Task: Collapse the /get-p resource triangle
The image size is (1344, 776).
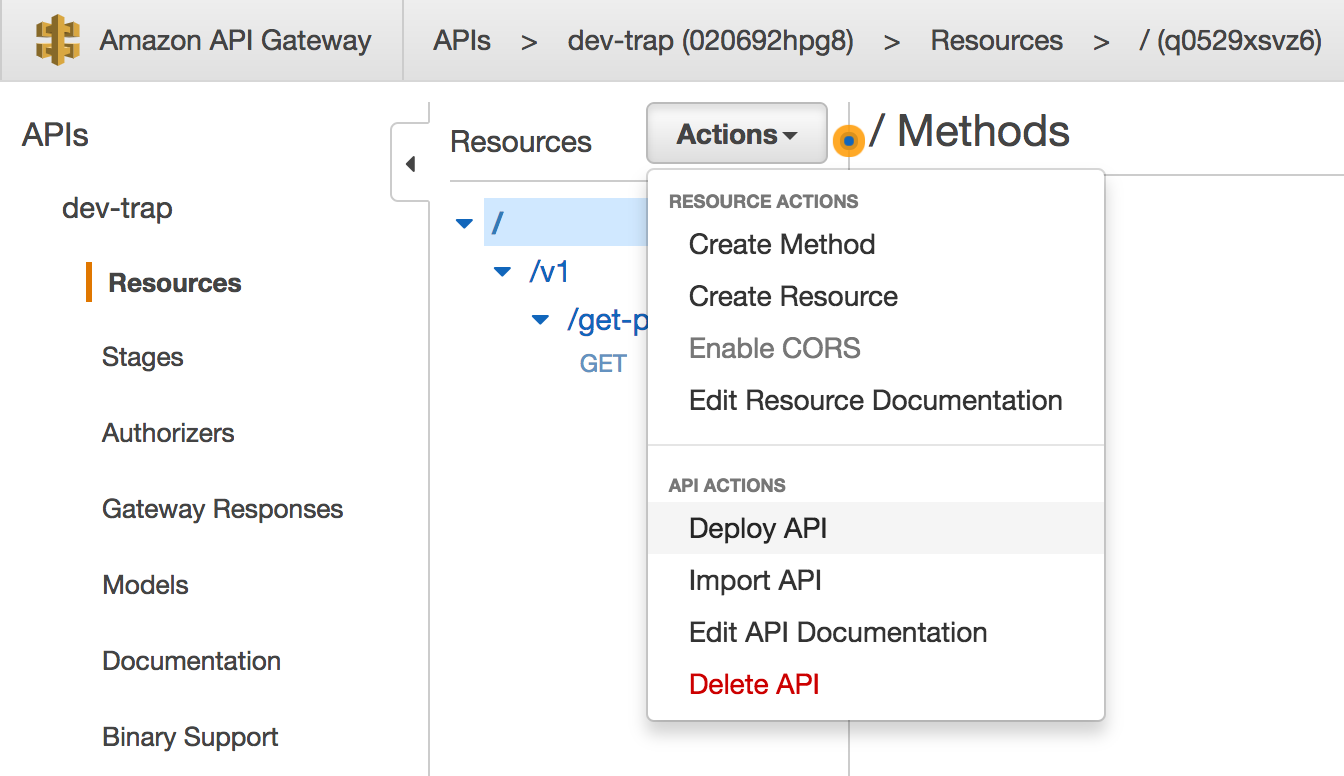Action: click(541, 320)
